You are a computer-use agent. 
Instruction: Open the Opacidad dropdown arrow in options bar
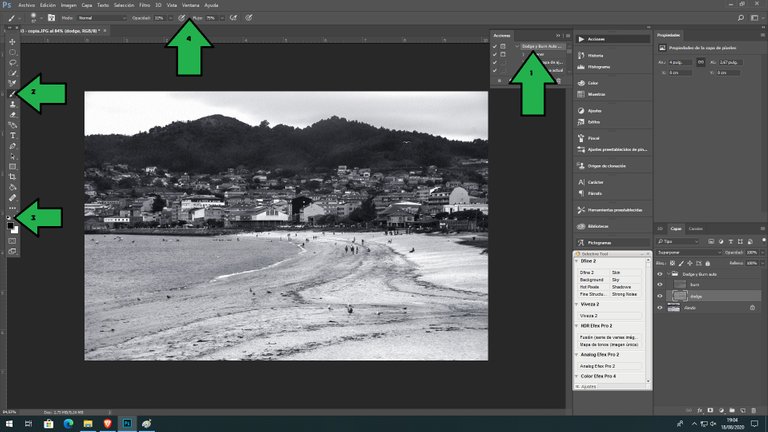170,18
